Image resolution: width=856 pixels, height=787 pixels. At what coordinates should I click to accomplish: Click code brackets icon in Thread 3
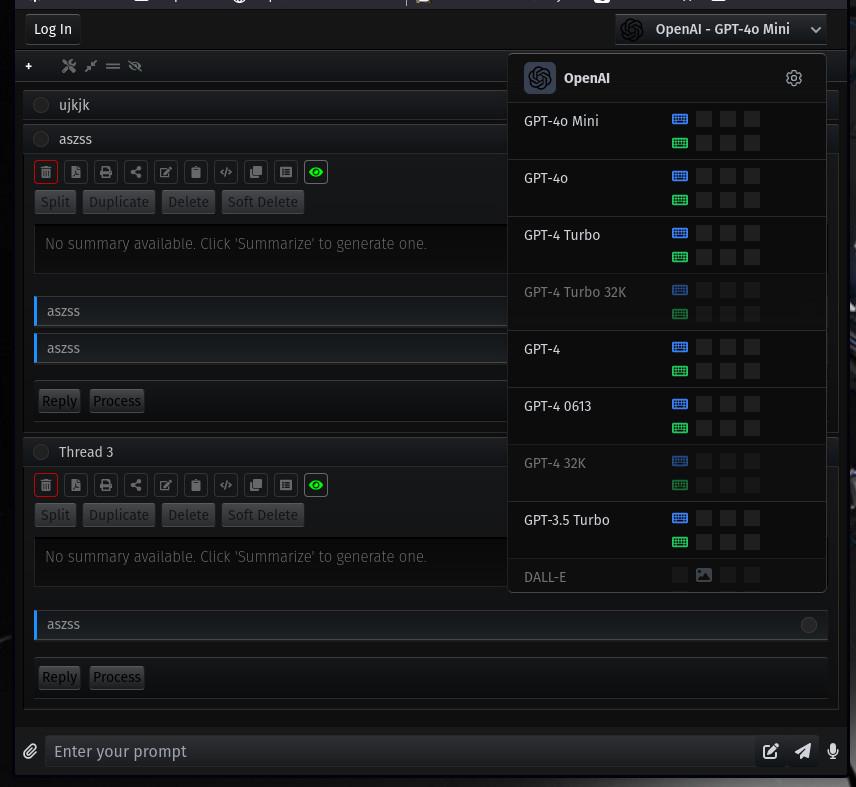click(226, 485)
